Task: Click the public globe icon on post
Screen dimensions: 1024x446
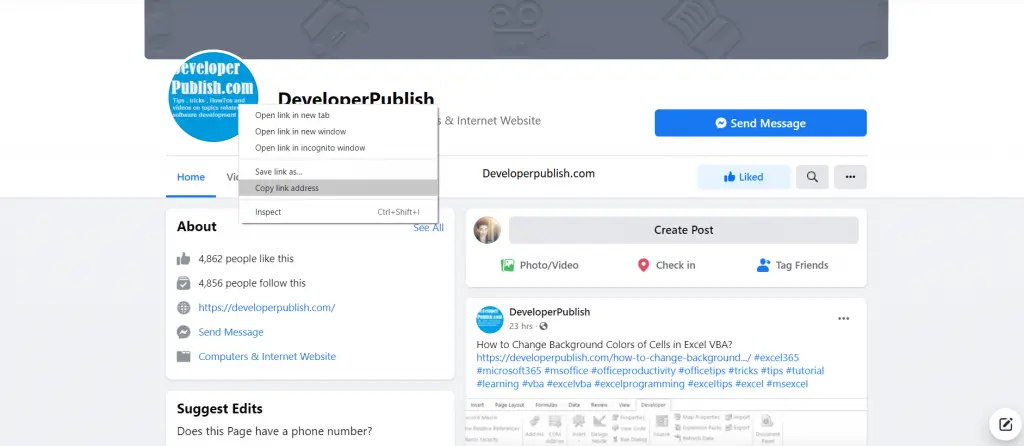Action: tap(543, 326)
